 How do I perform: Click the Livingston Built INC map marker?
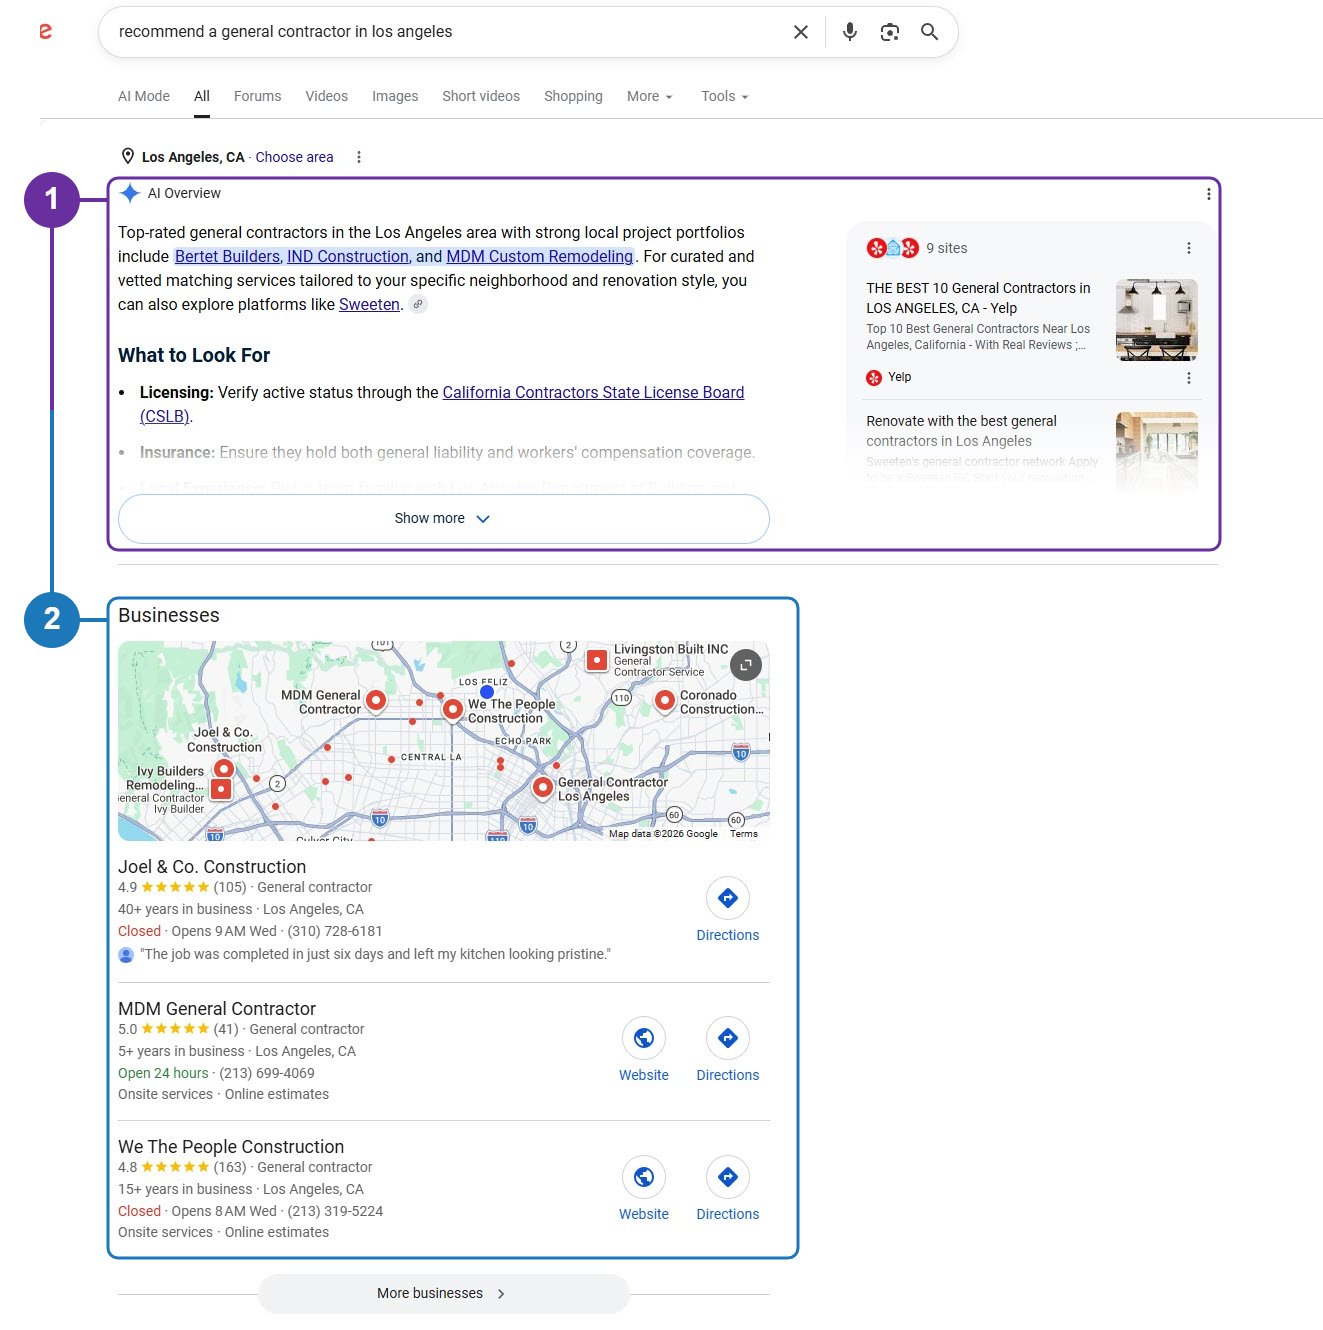pos(597,660)
